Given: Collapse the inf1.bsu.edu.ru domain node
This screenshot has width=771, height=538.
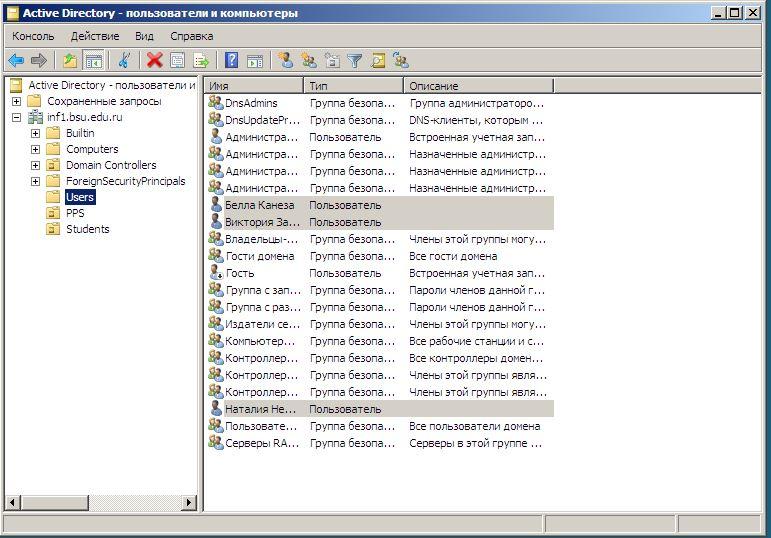Looking at the screenshot, I should tap(16, 118).
